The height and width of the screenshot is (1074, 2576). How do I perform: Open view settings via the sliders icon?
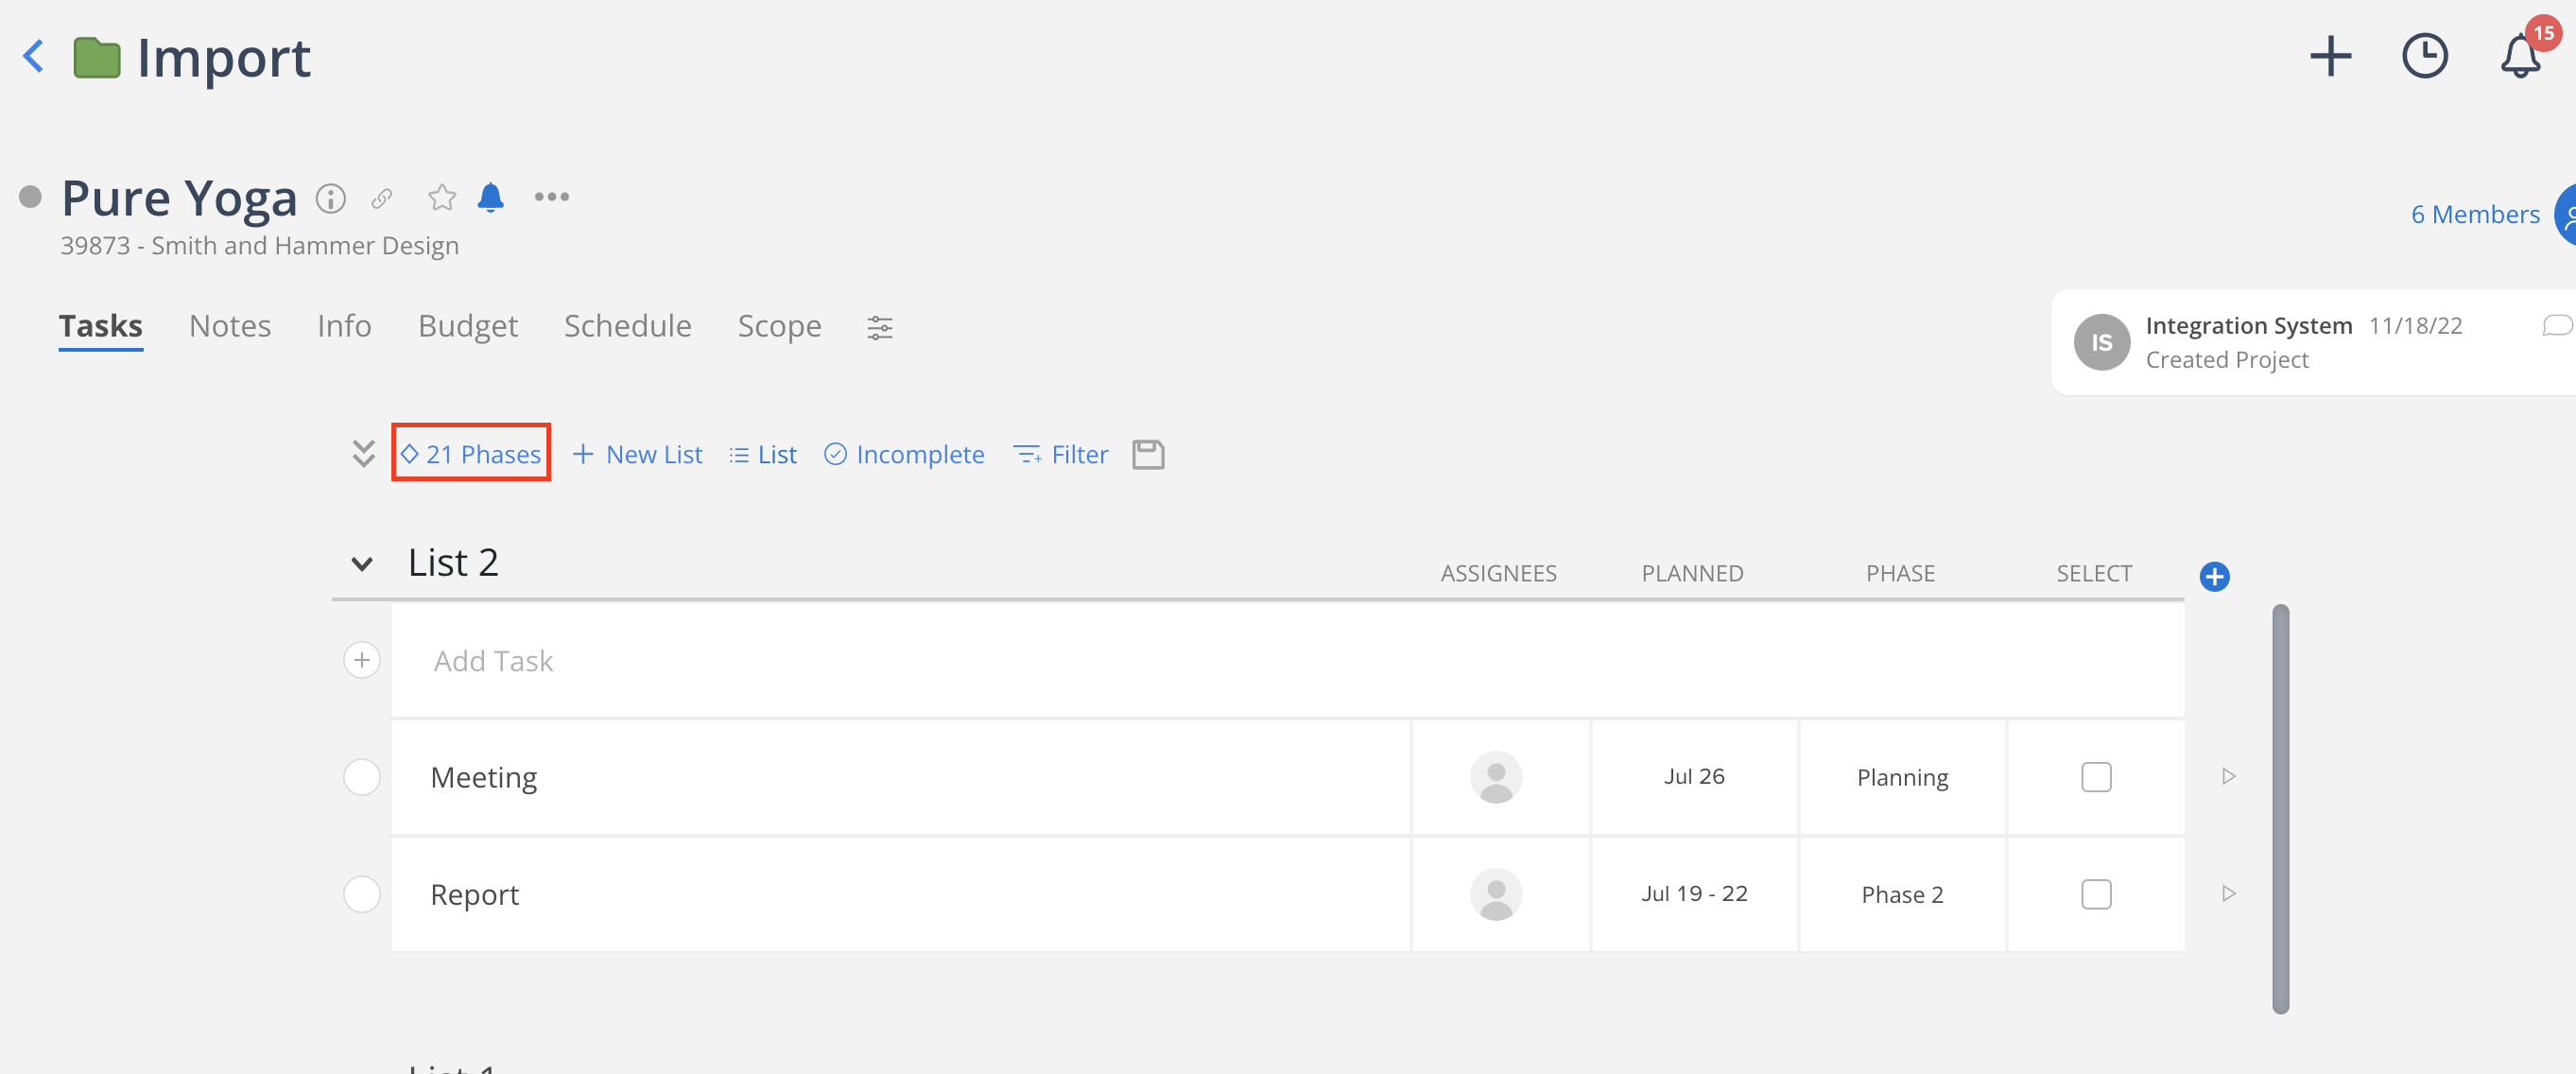pos(879,327)
